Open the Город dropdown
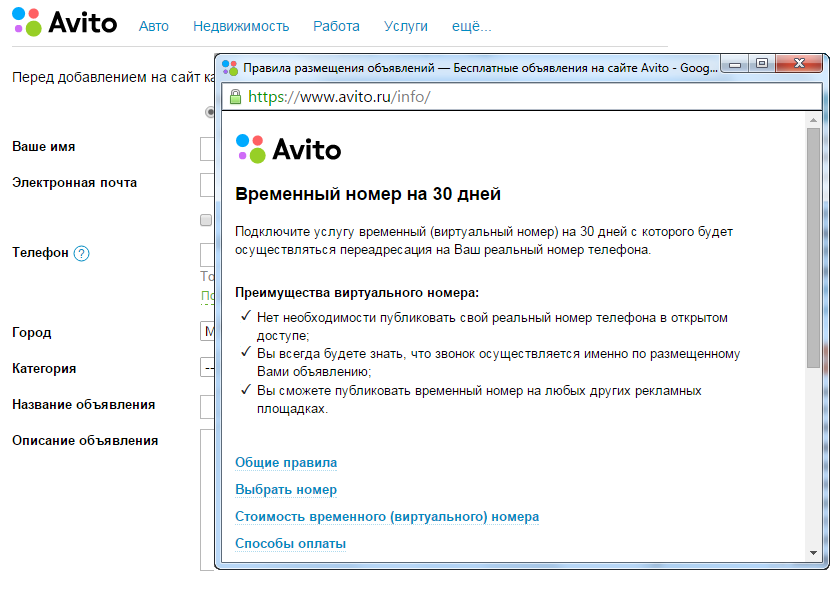Image resolution: width=835 pixels, height=590 pixels. [207, 331]
